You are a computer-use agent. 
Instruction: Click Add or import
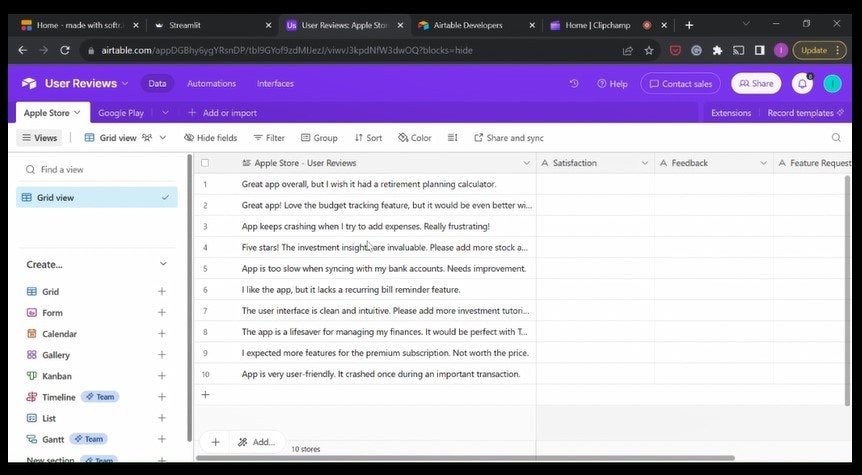tap(223, 113)
